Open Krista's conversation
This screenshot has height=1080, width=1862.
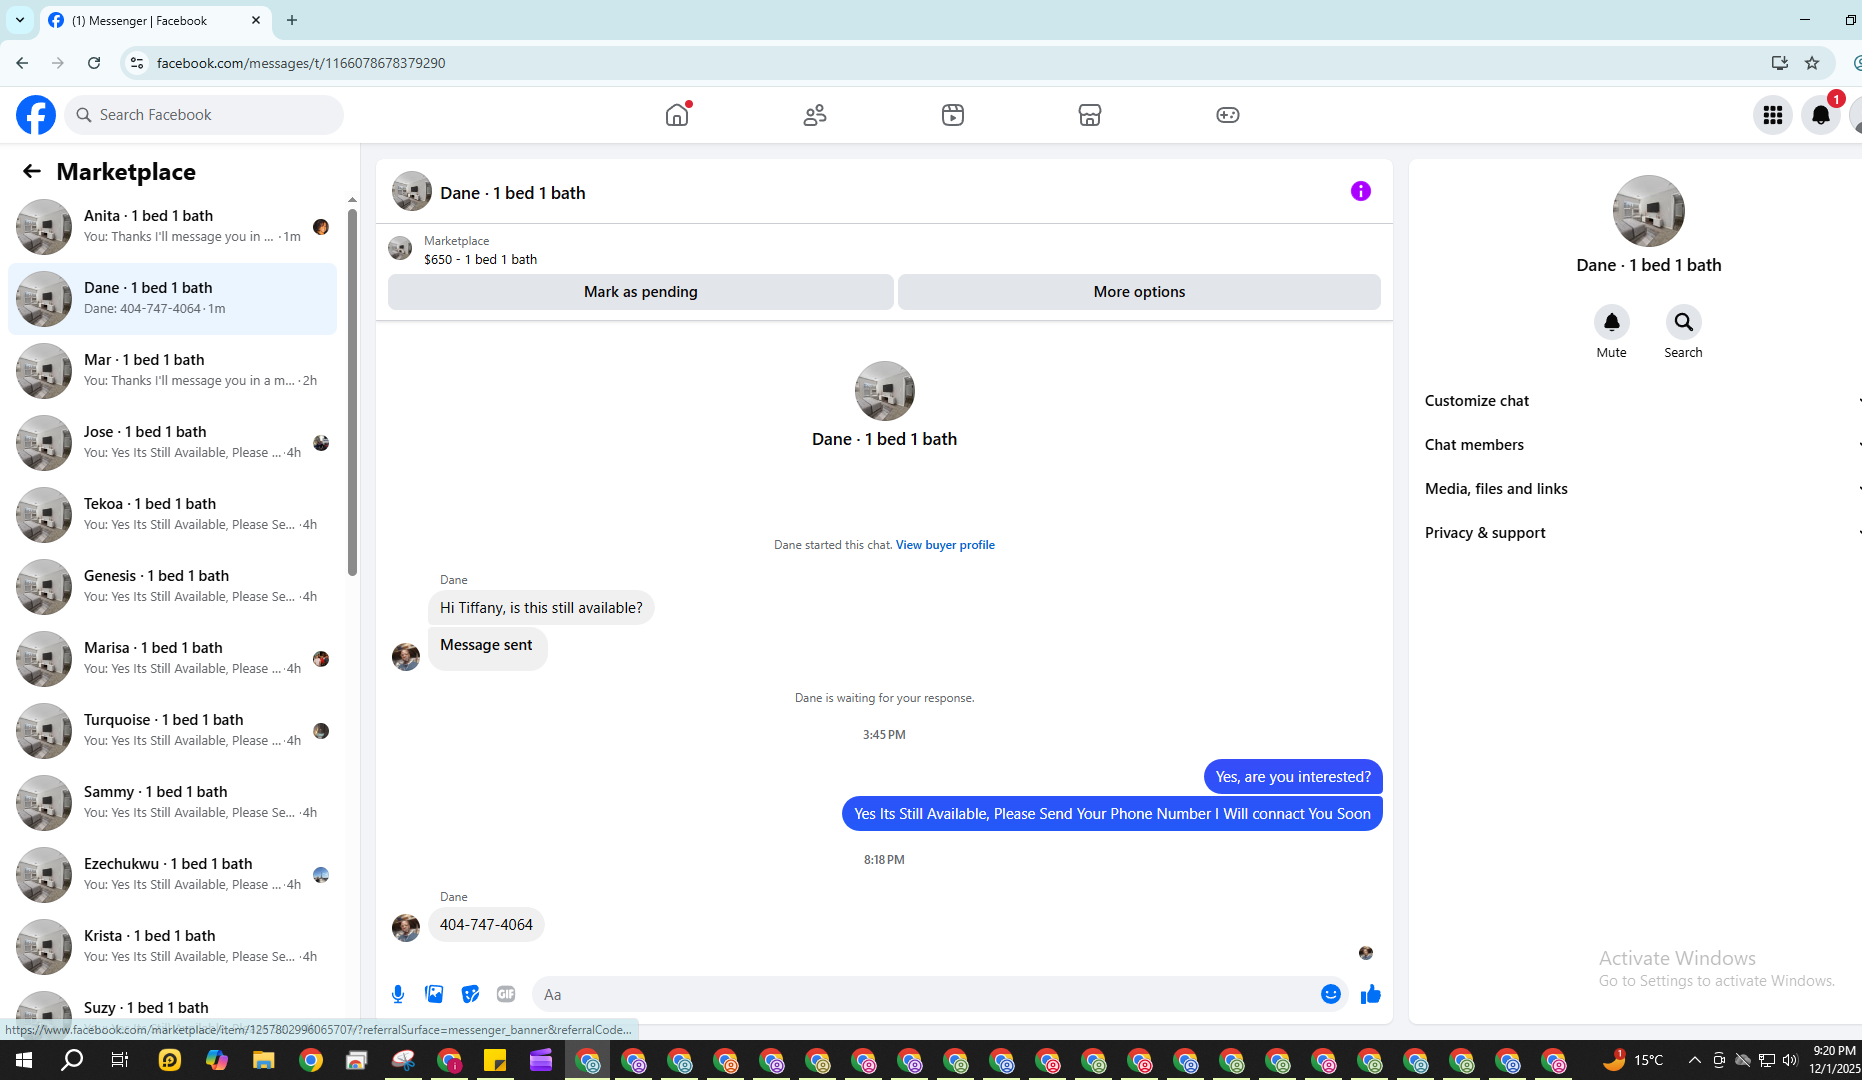(x=172, y=947)
